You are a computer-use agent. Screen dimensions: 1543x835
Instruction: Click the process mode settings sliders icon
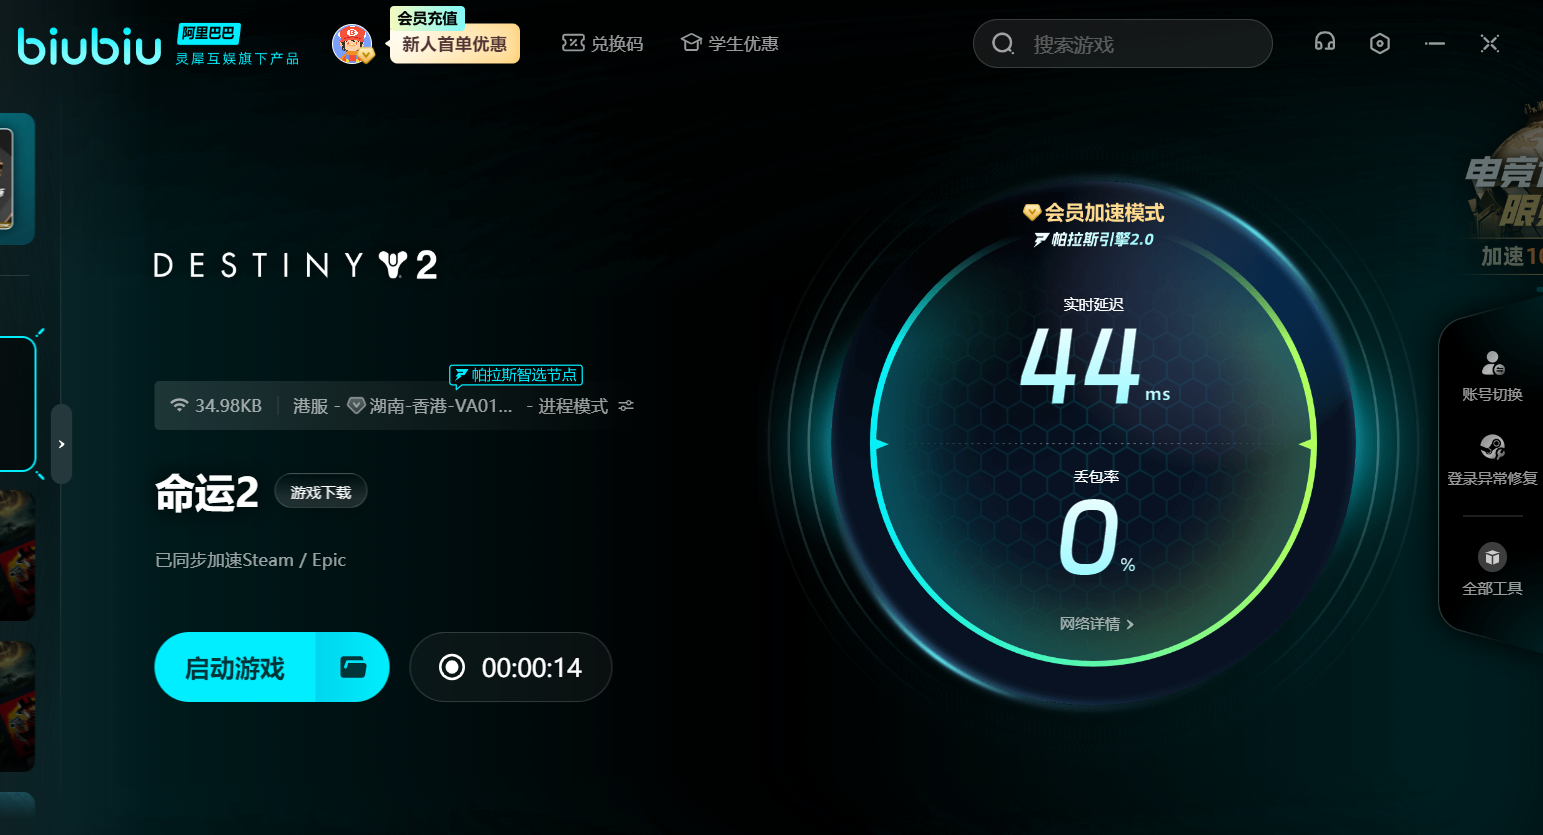[626, 406]
